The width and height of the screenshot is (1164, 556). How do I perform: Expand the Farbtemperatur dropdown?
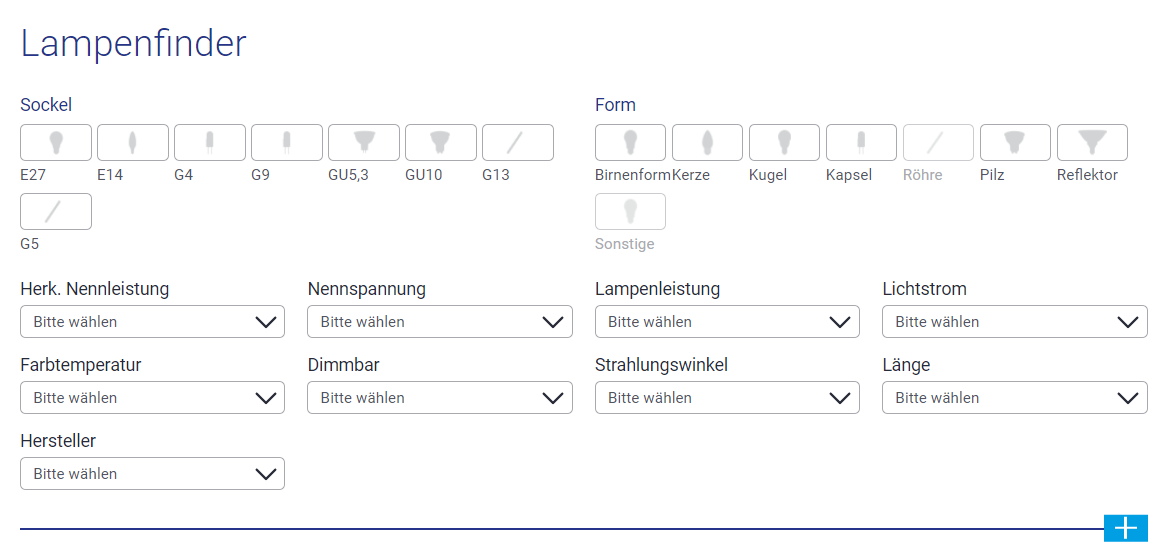pyautogui.click(x=152, y=397)
